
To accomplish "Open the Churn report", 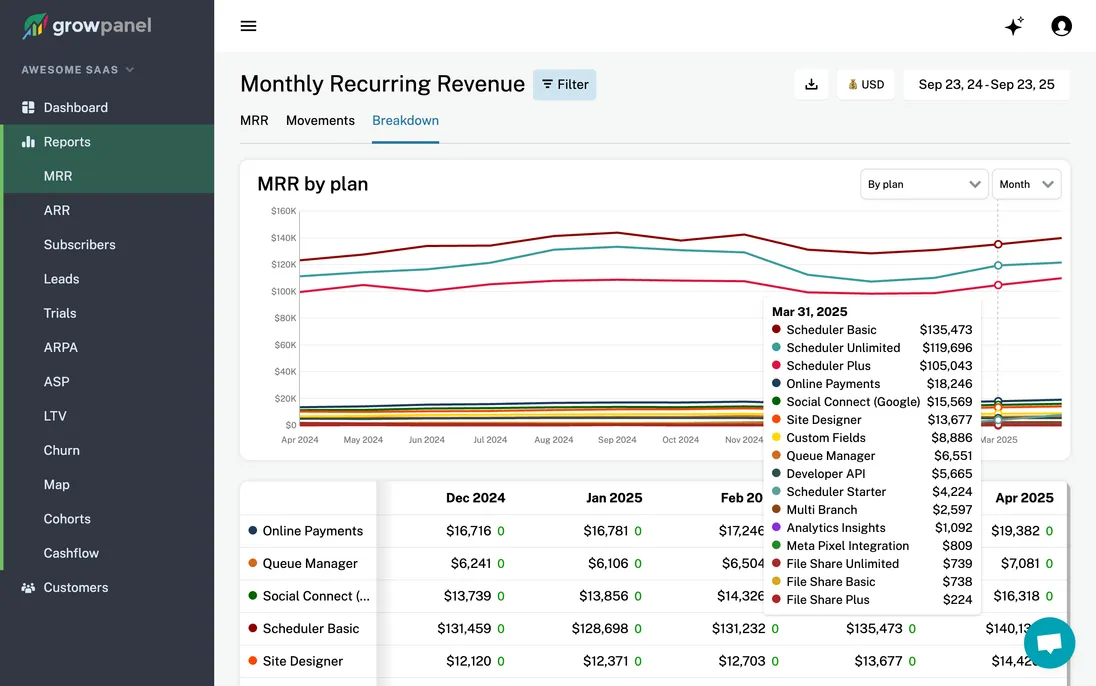I will pos(61,450).
